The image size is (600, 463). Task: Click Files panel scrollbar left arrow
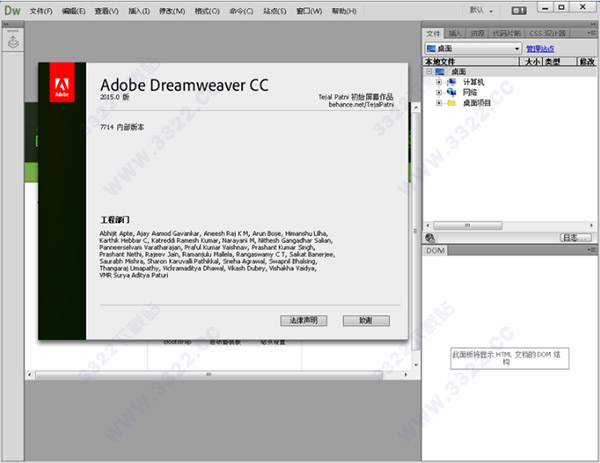tap(428, 225)
